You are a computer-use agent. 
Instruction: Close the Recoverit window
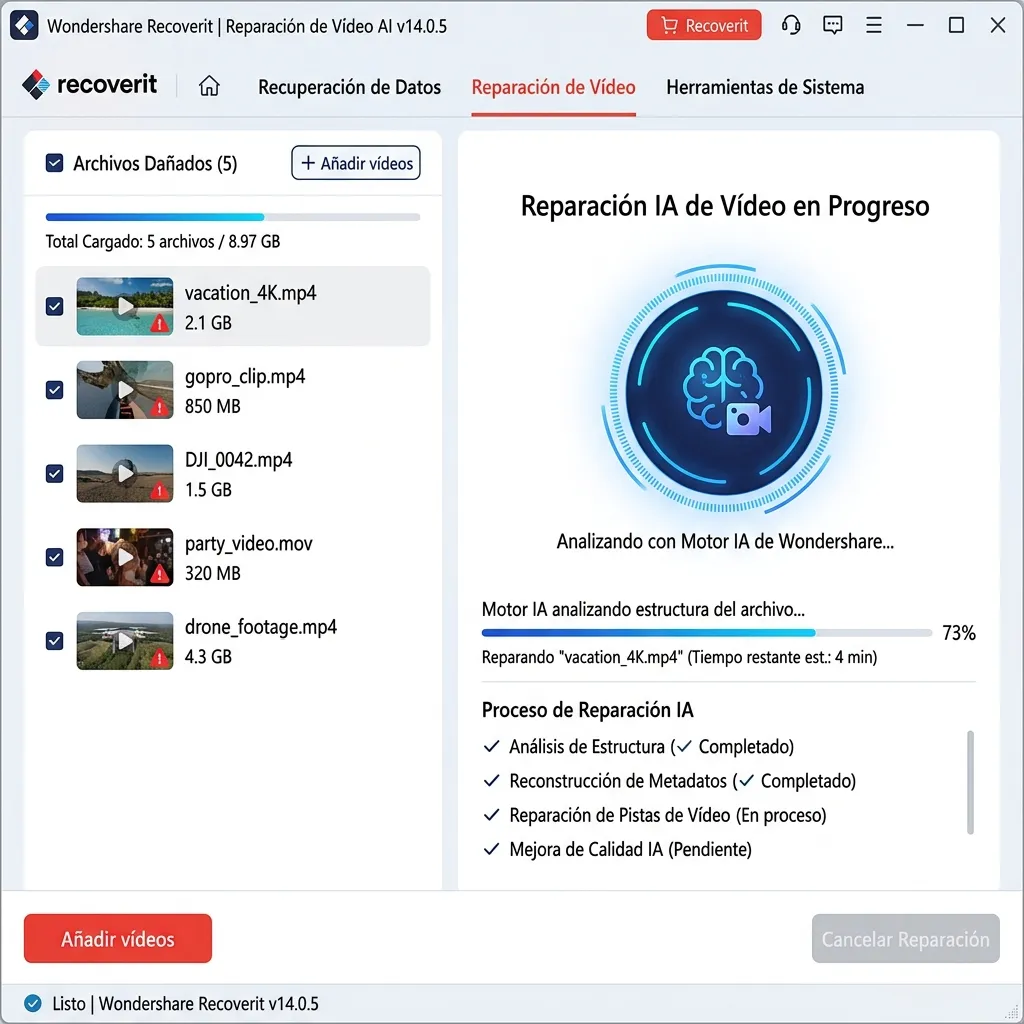pos(998,25)
